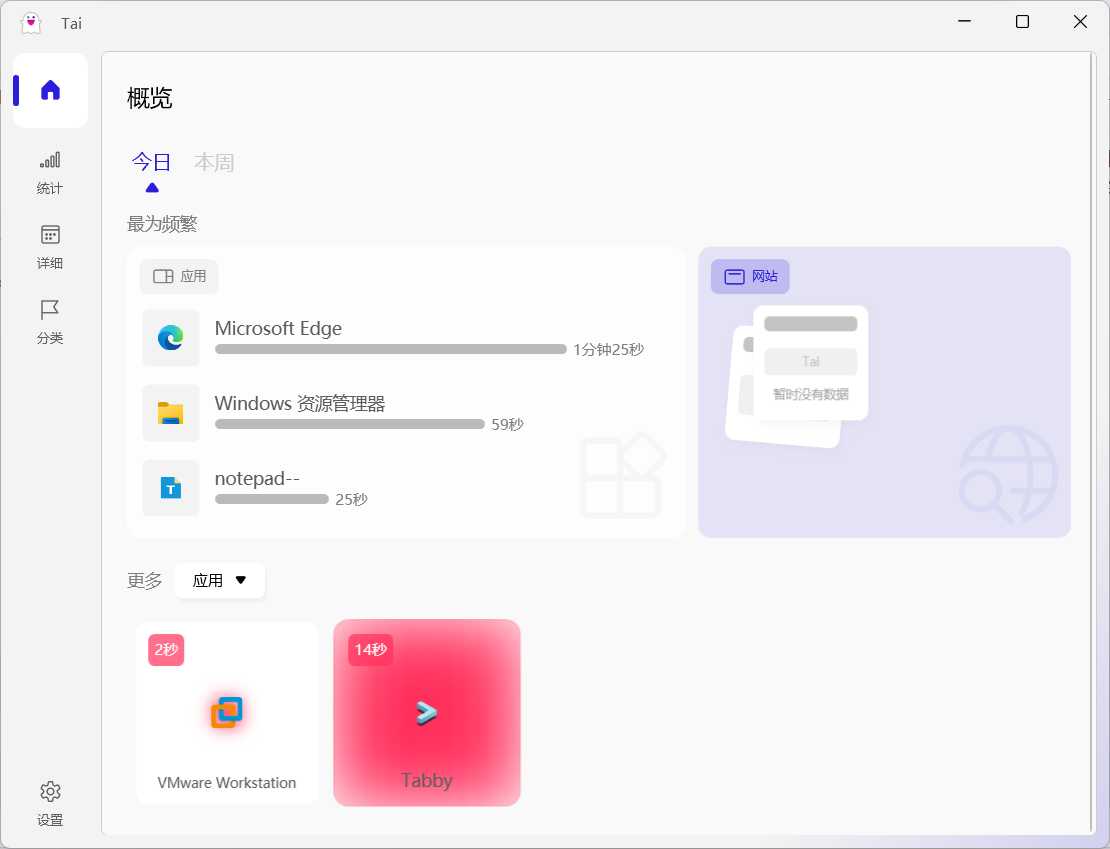Open the VMware Workstation card

[x=227, y=712]
